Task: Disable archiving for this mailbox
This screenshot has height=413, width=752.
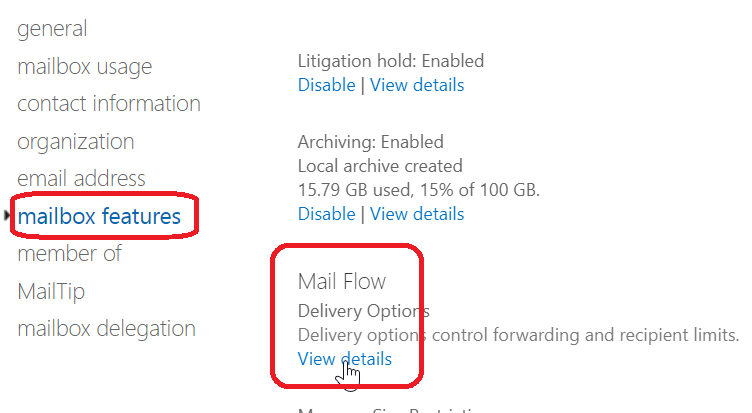Action: tap(326, 213)
